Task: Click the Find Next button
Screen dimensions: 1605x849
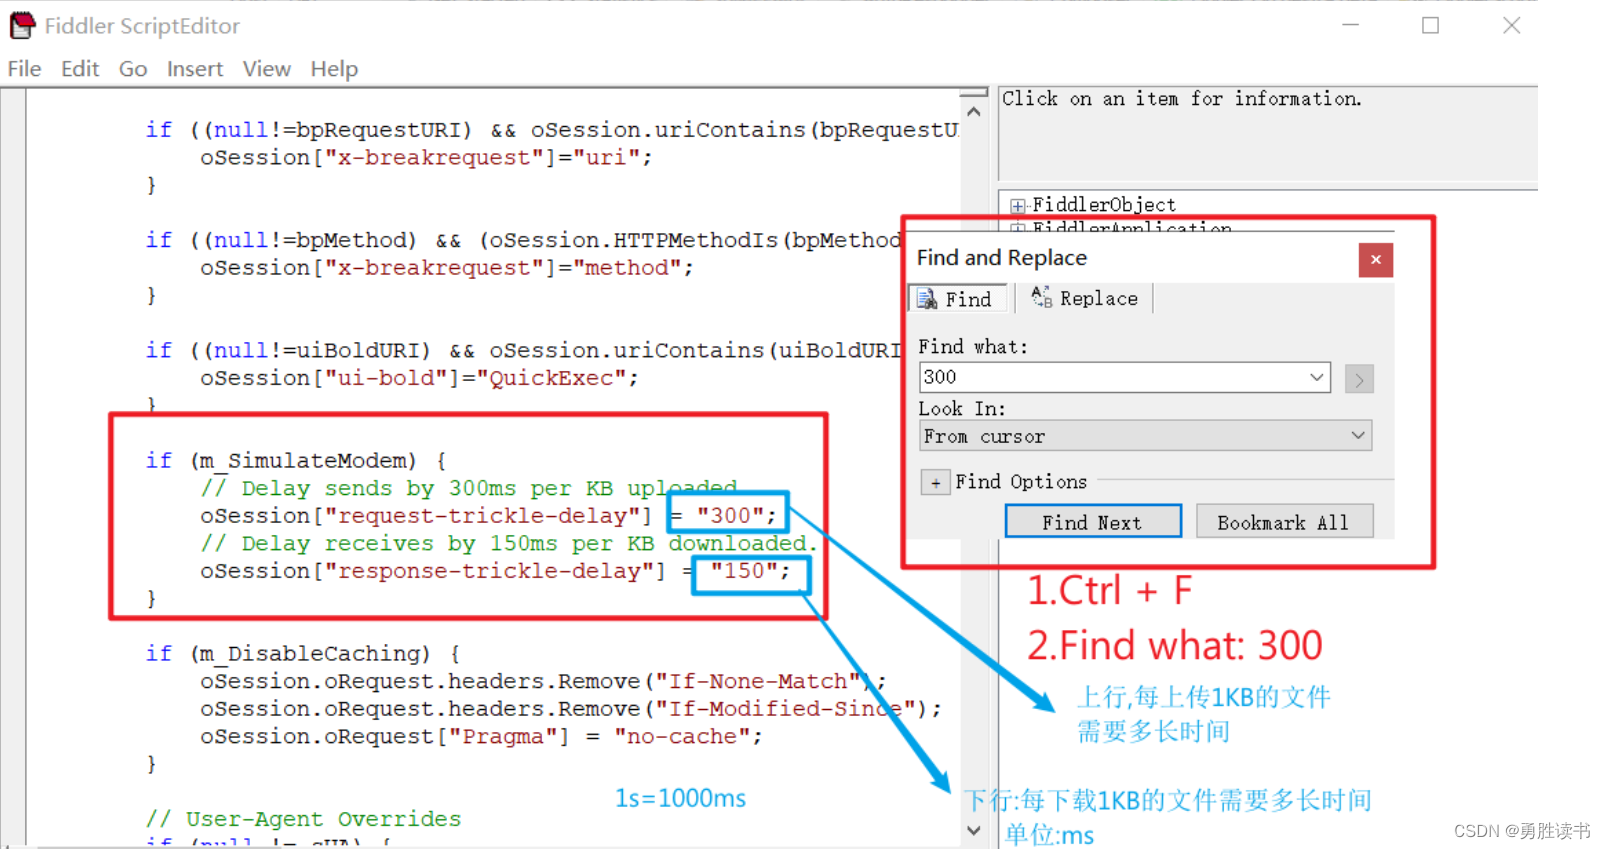Action: pyautogui.click(x=1093, y=522)
